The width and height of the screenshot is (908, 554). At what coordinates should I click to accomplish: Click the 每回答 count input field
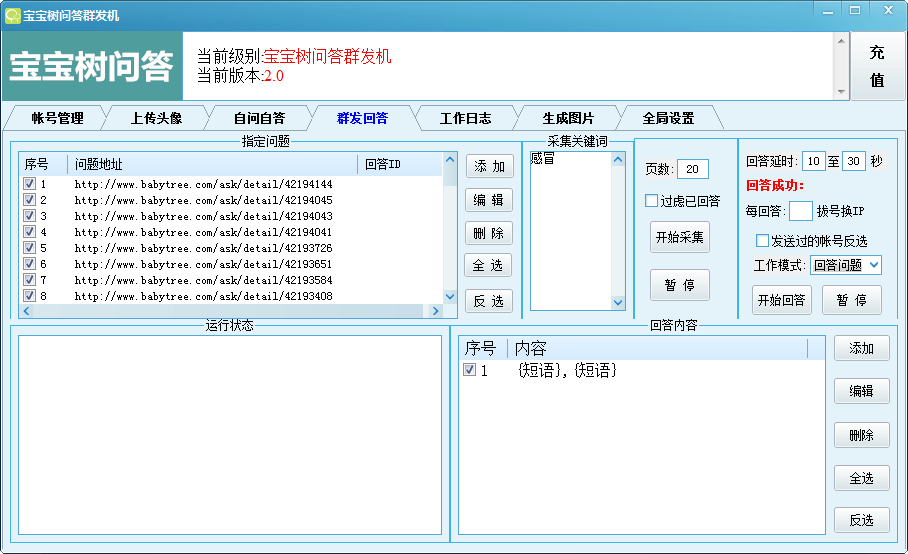click(x=801, y=211)
